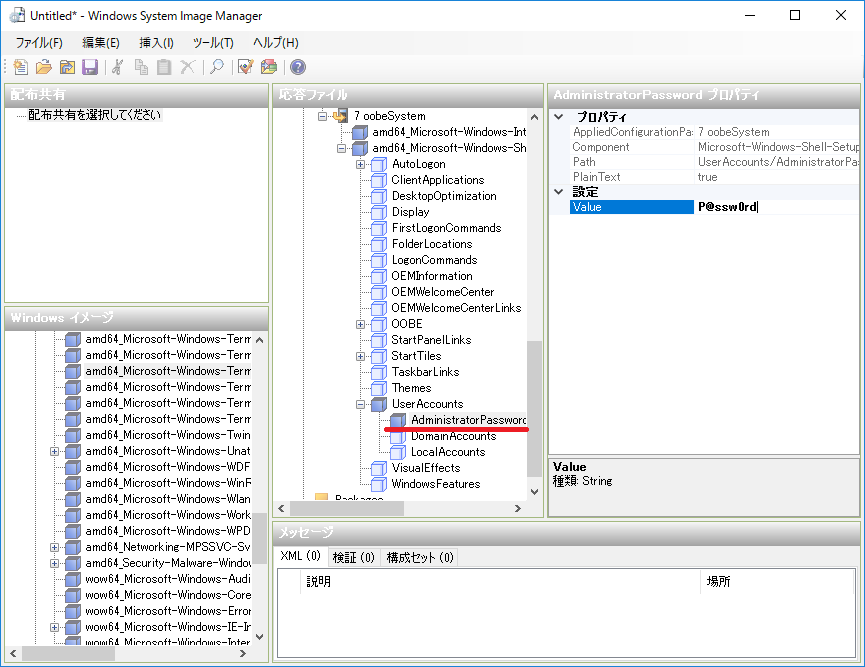Click the Find magnifier icon
Image resolution: width=865 pixels, height=667 pixels.
[x=217, y=67]
